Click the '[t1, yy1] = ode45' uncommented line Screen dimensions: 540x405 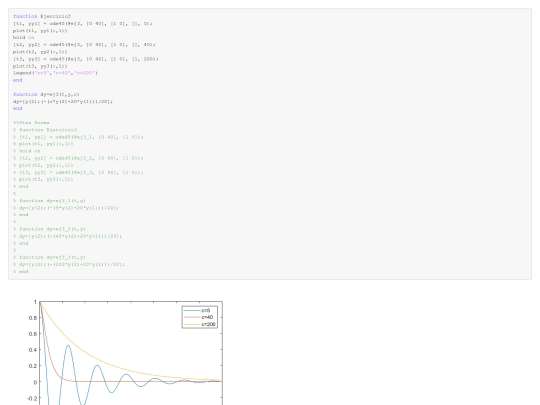[83, 23]
